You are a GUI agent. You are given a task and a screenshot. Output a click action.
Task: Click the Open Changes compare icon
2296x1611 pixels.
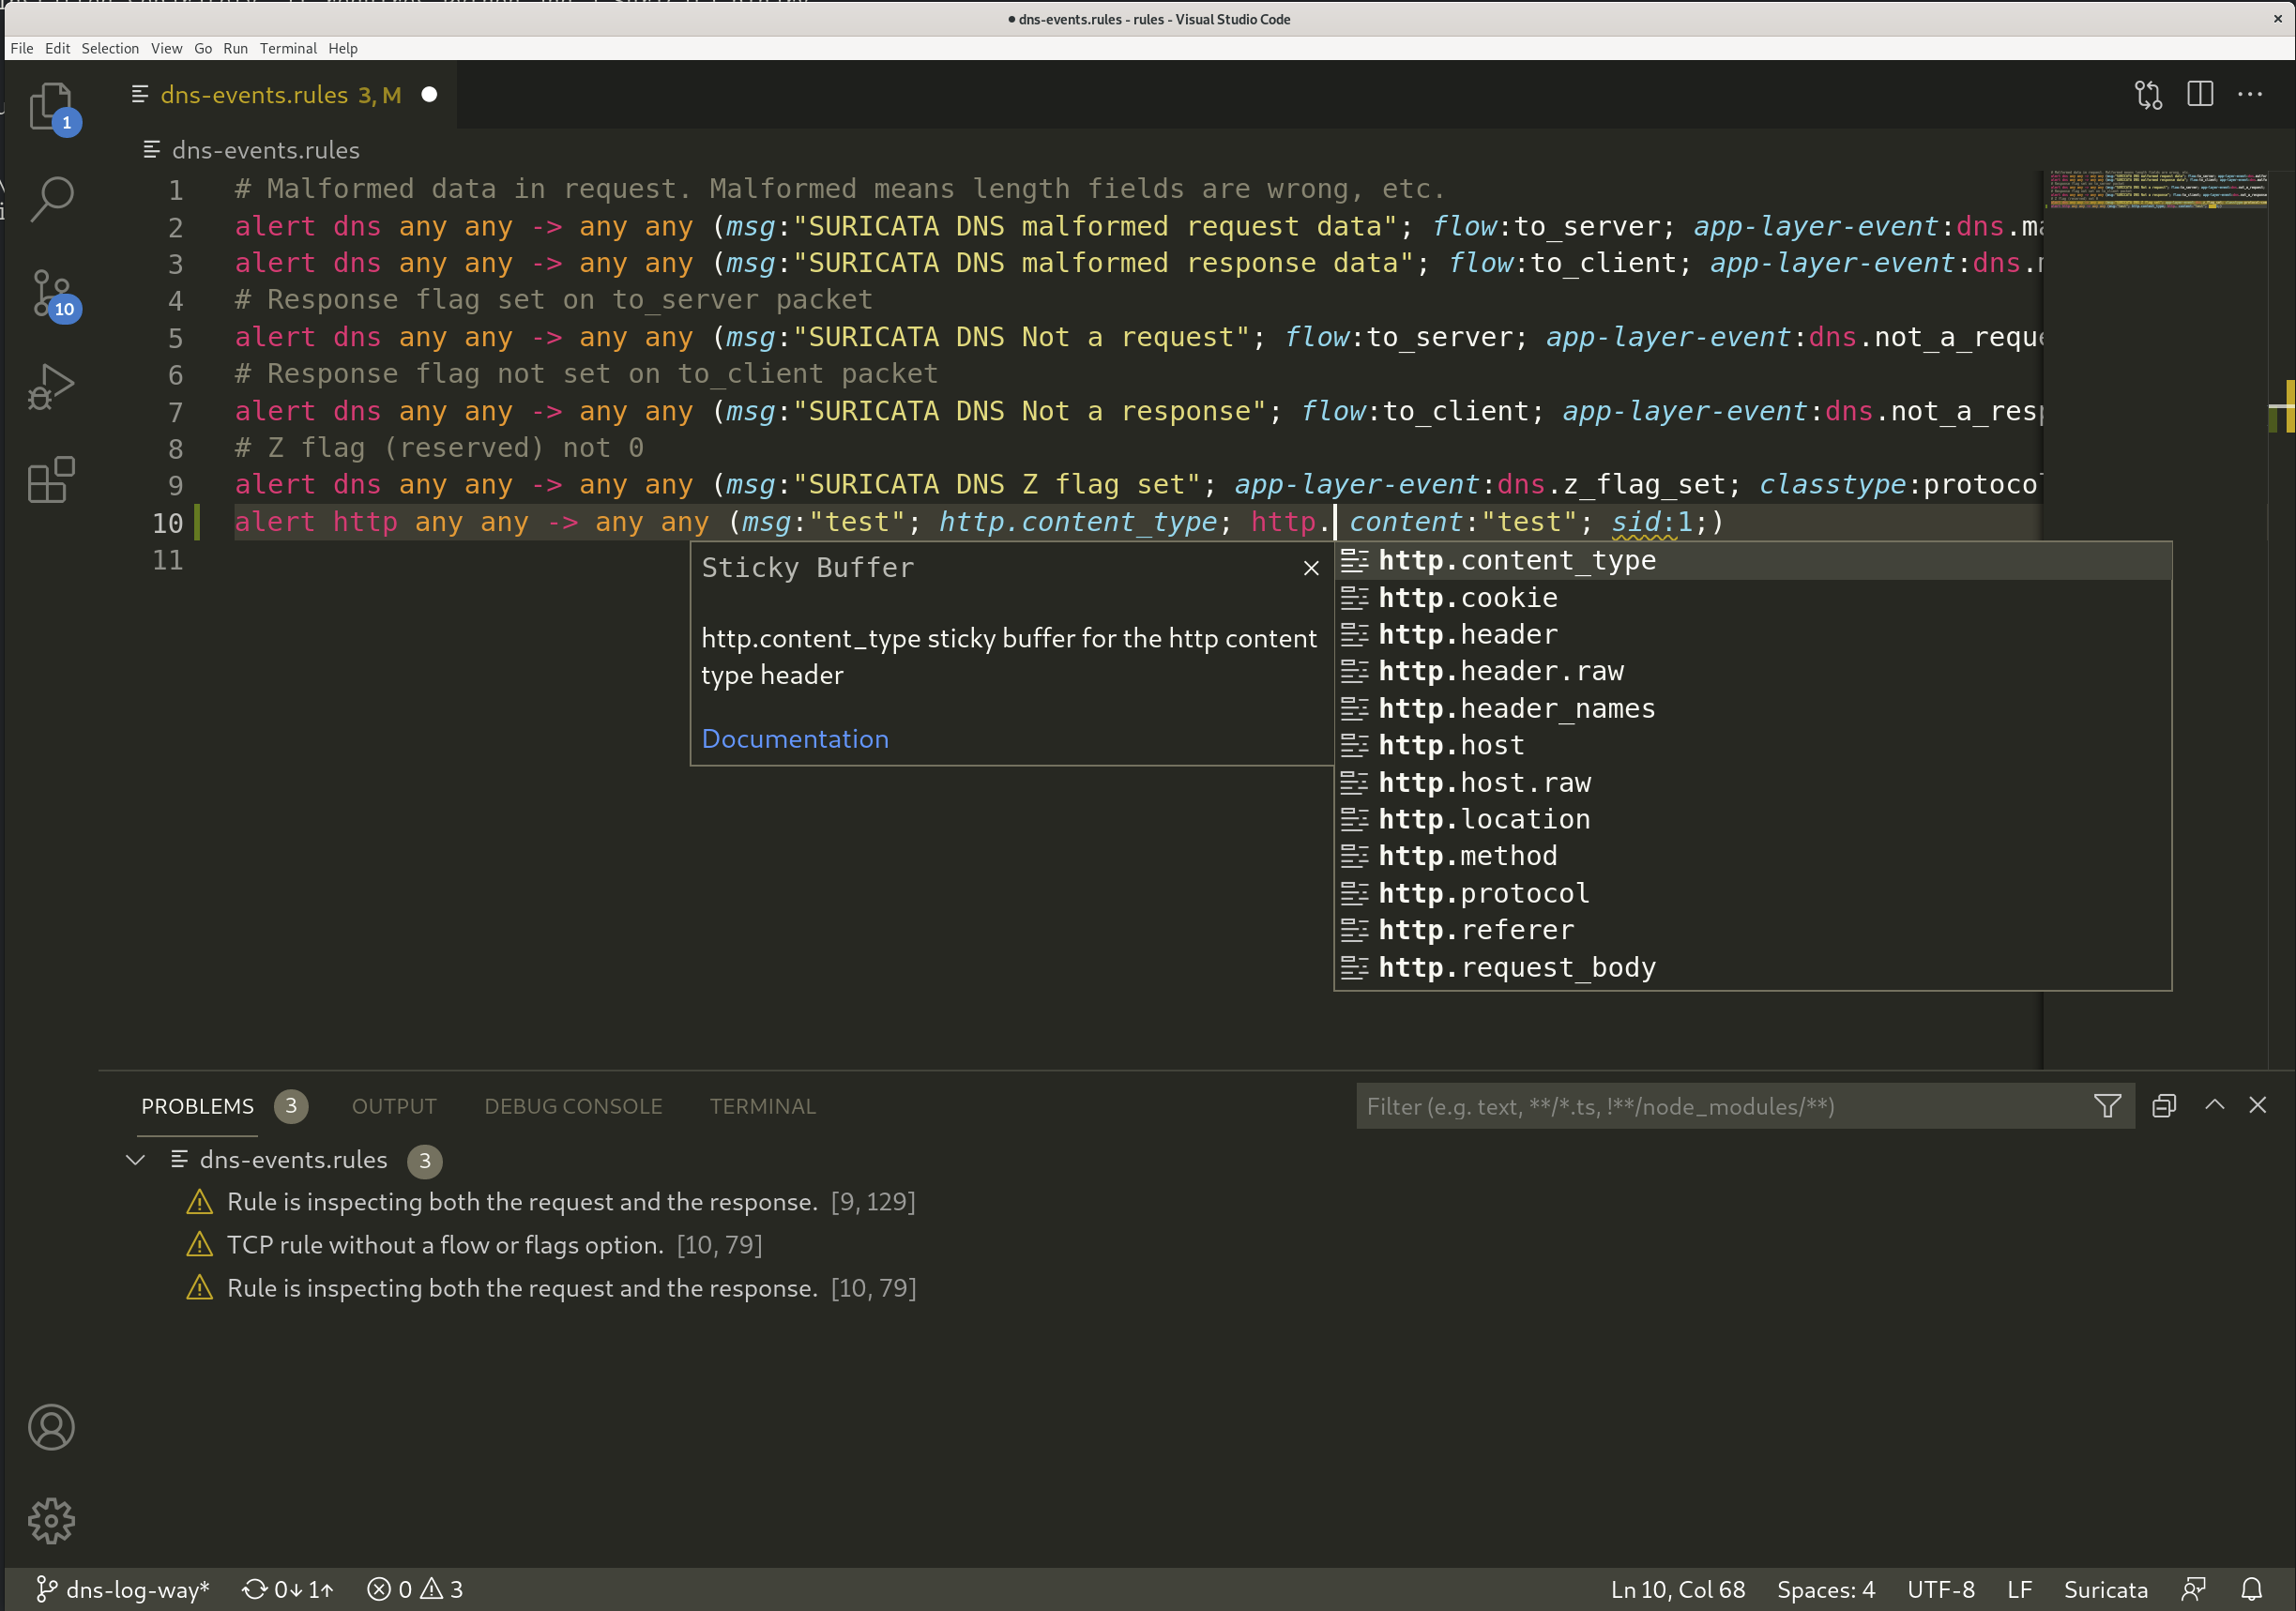click(x=2147, y=95)
